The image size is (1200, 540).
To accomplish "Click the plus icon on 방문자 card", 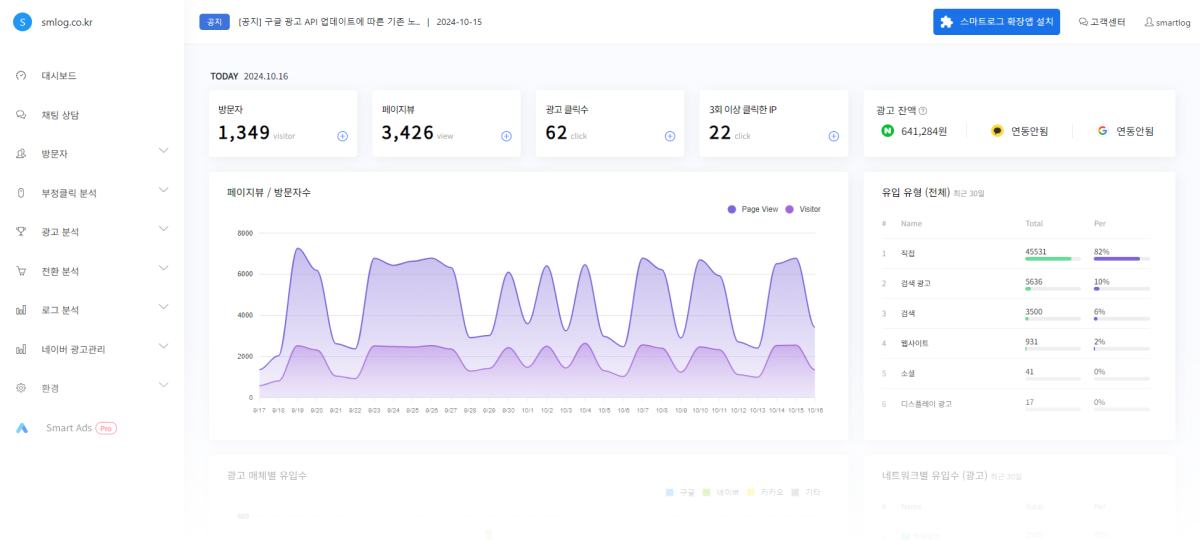I will click(x=342, y=136).
